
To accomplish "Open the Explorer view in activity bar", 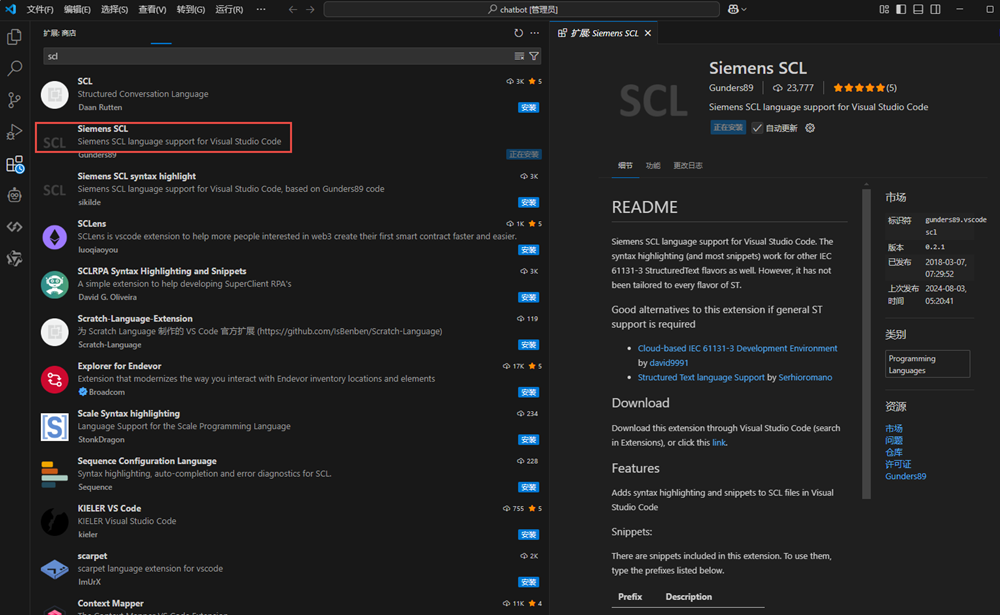I will 14,37.
